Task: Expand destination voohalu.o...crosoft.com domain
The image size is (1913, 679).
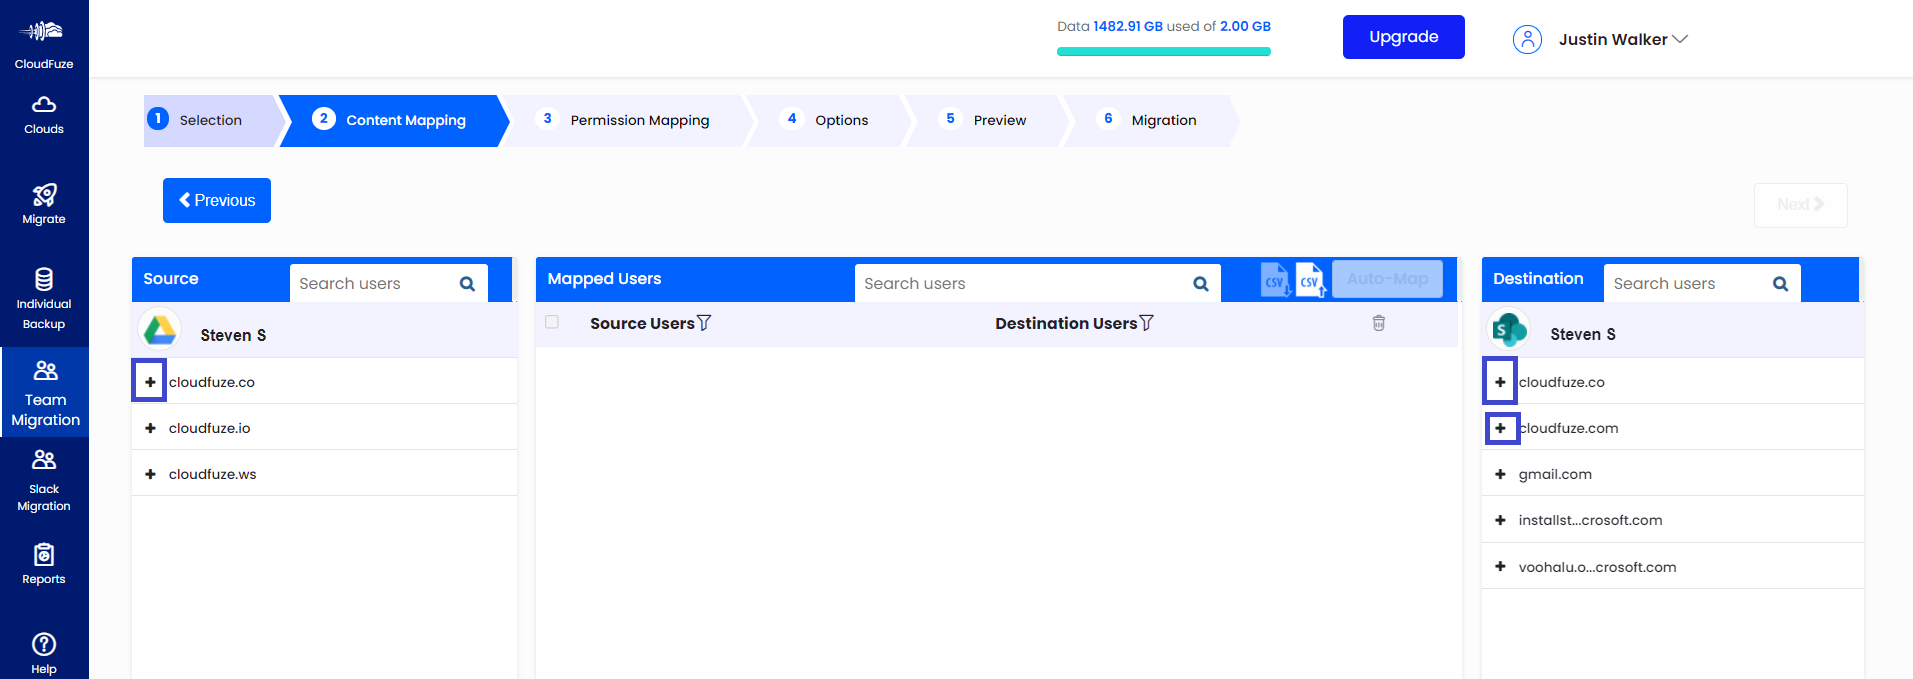Action: click(1500, 567)
